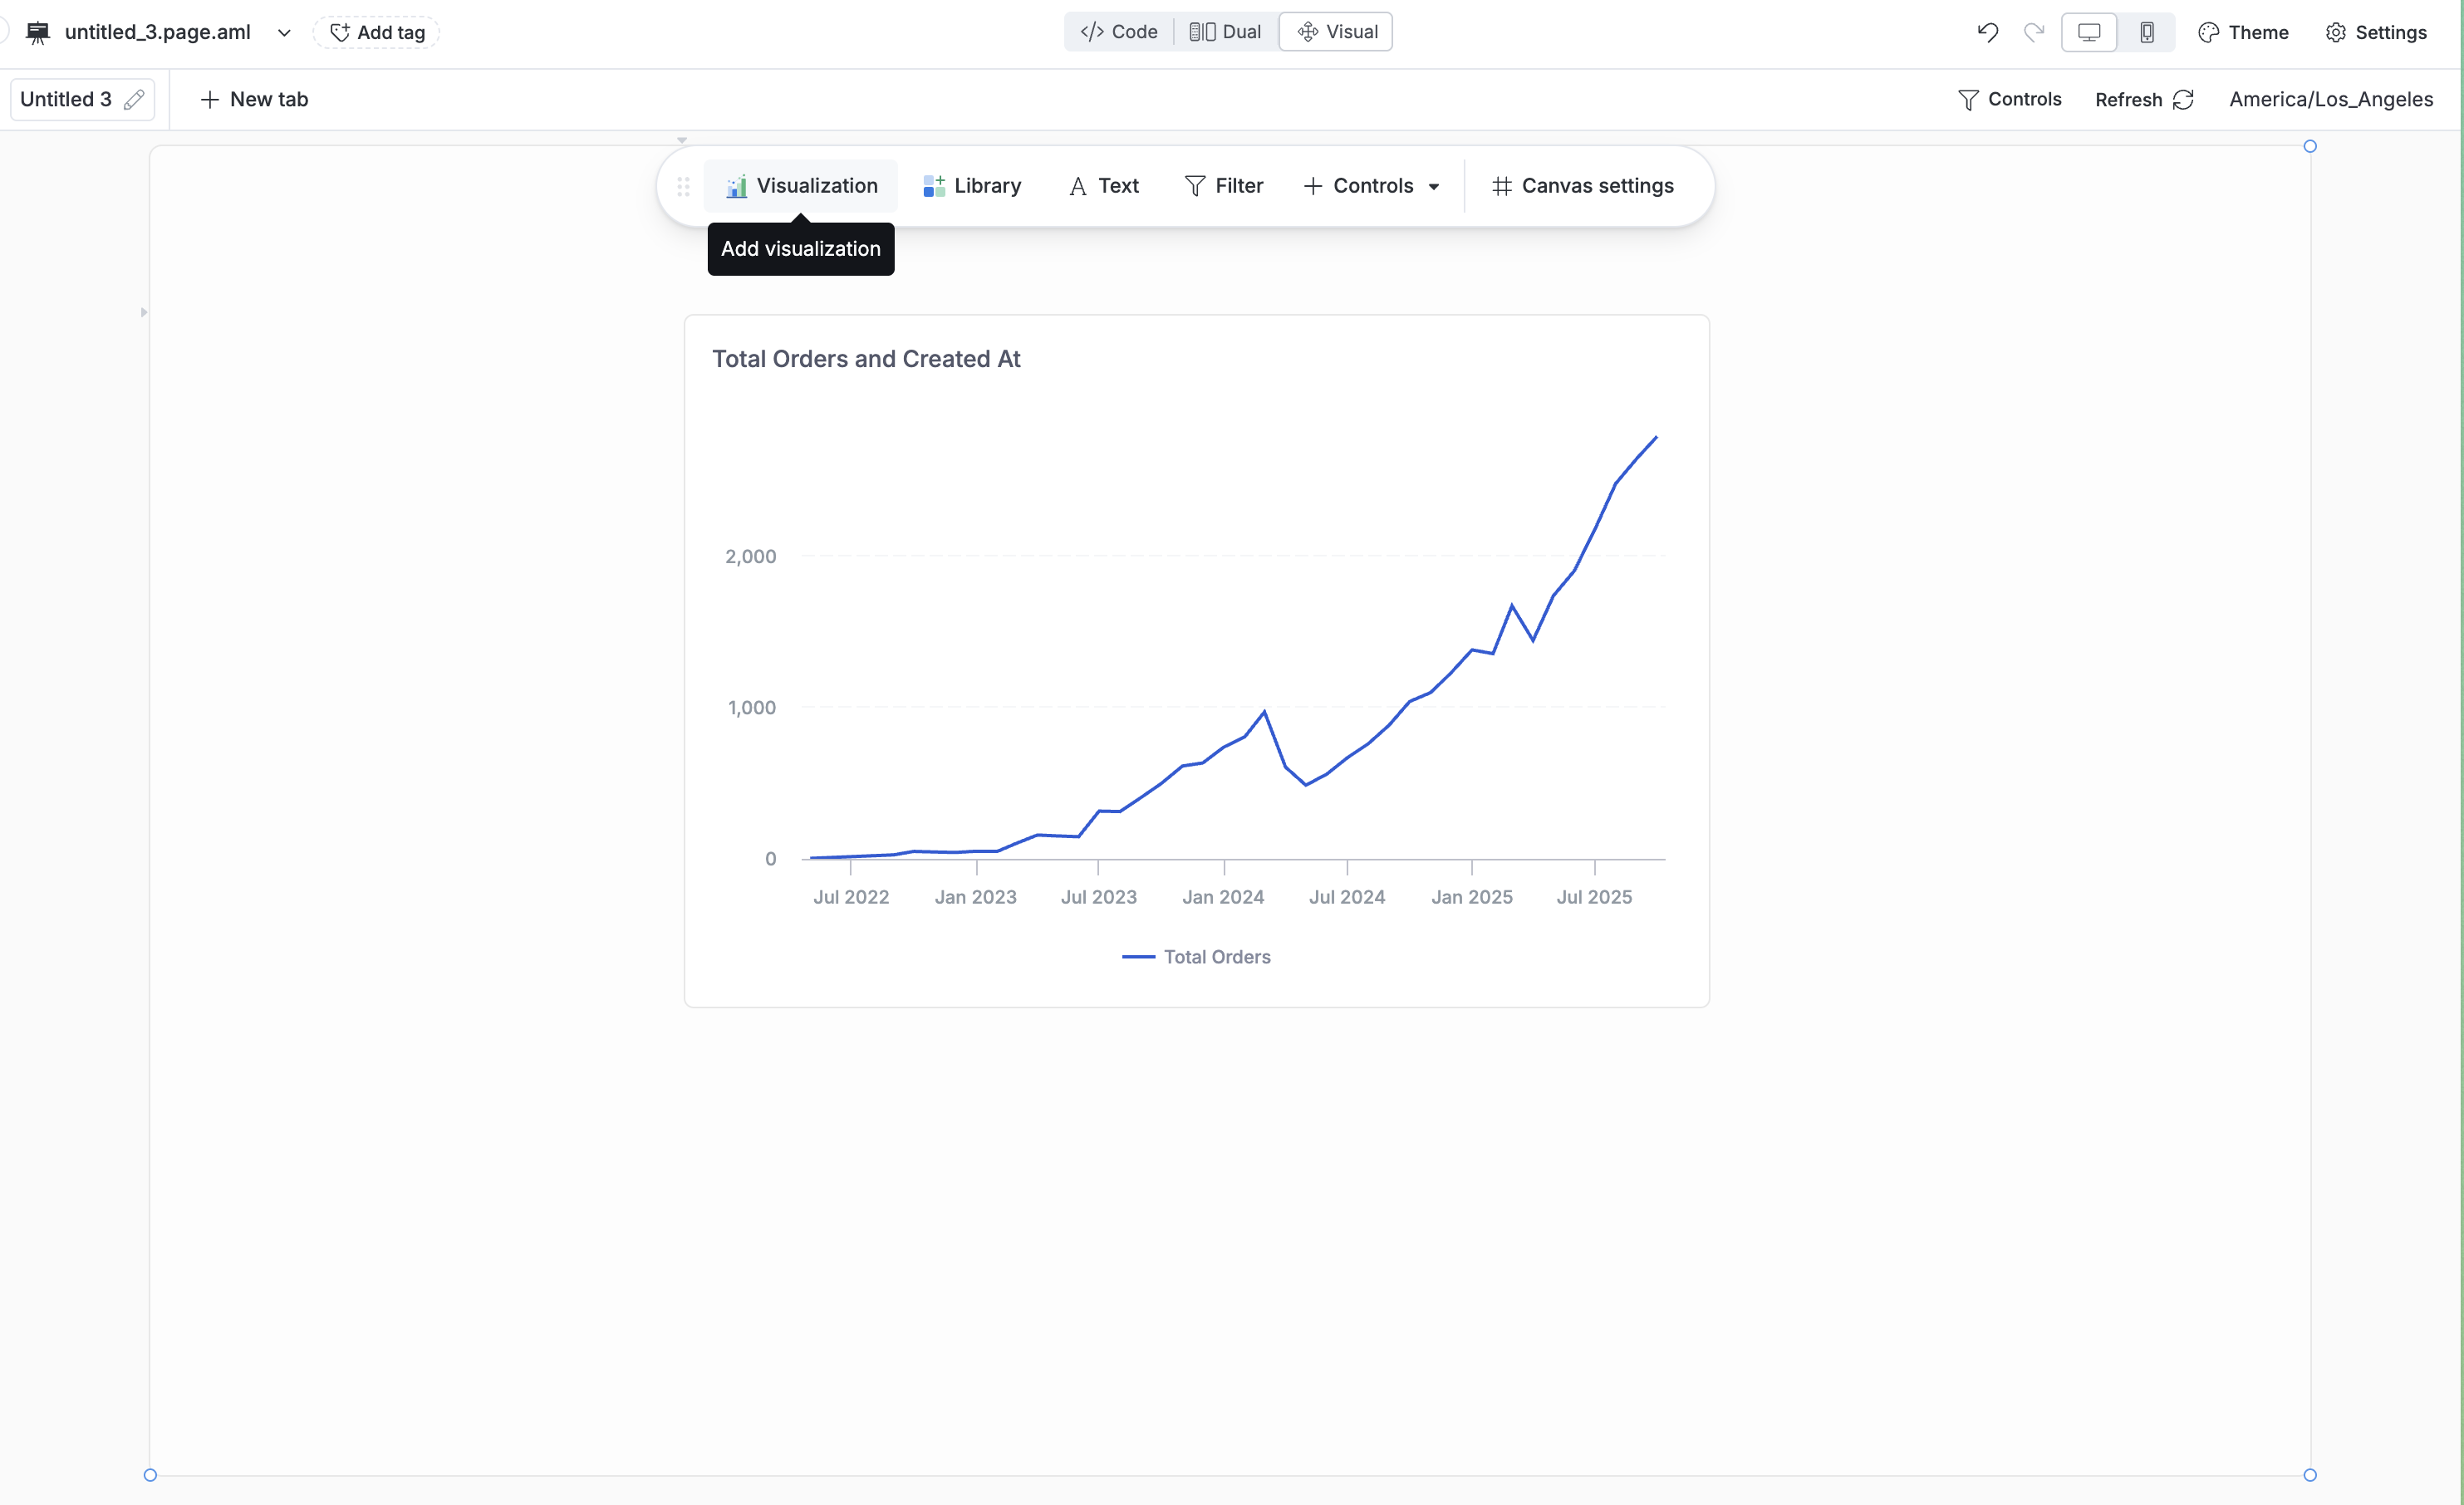Add a new tab

254,100
